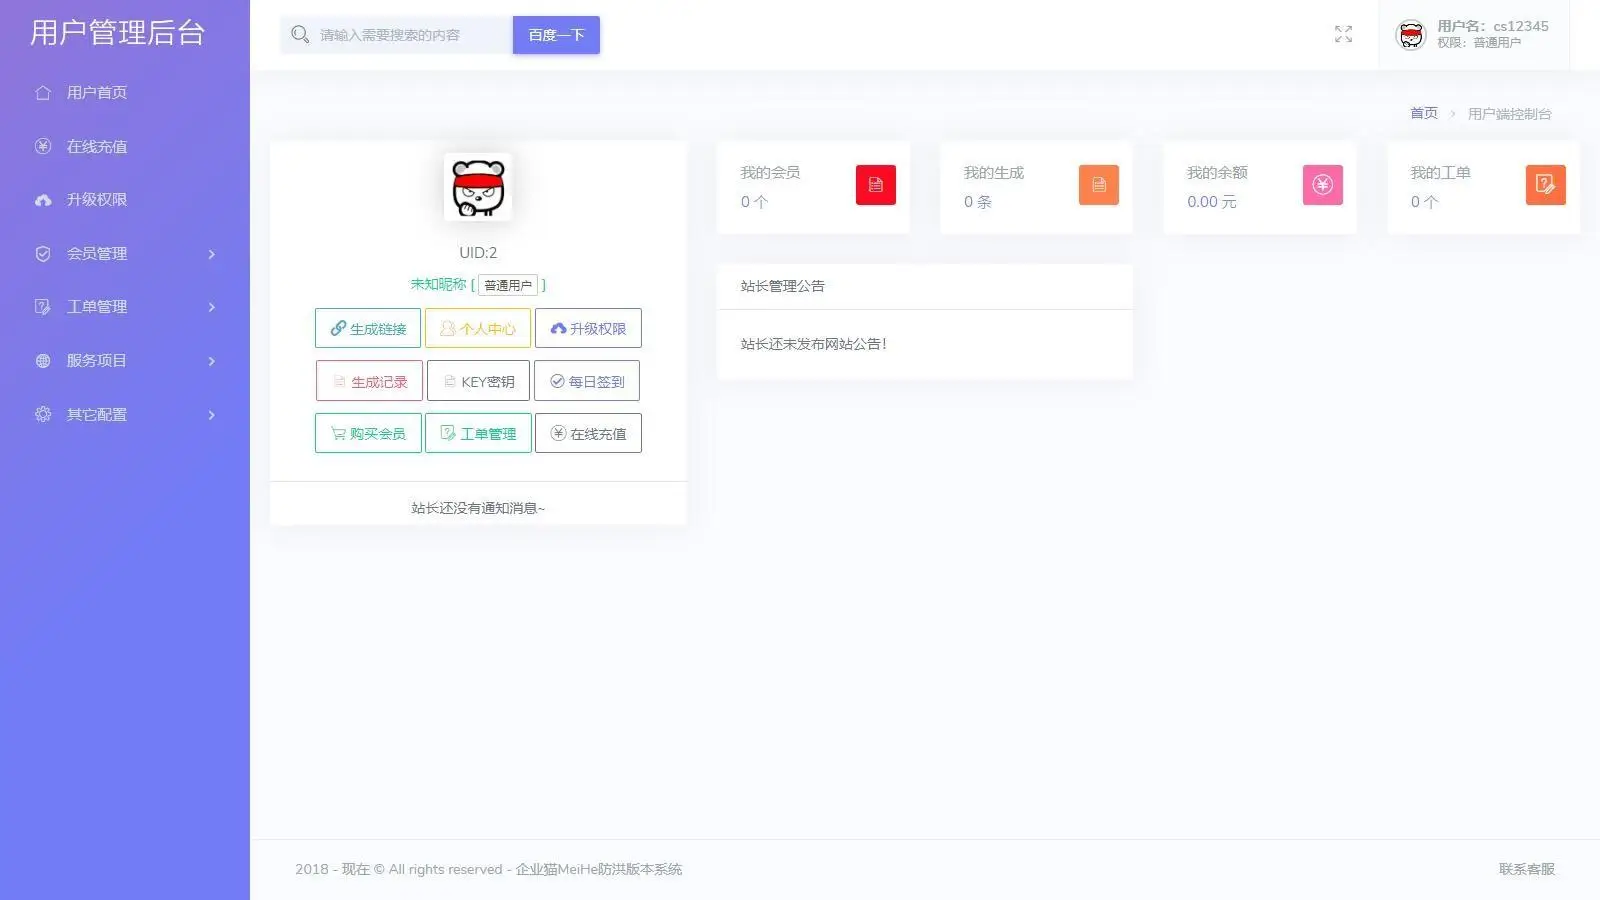The width and height of the screenshot is (1600, 900).
Task: Click the orange document icon on 我的生成 card
Action: pos(1098,184)
